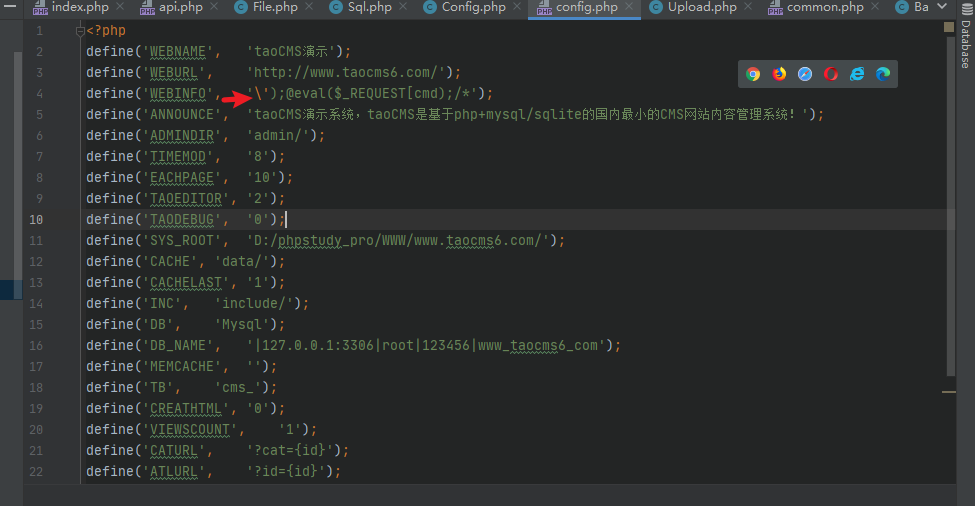Click line number 16 in gutter
Viewport: 975px width, 506px height.
pyautogui.click(x=36, y=346)
